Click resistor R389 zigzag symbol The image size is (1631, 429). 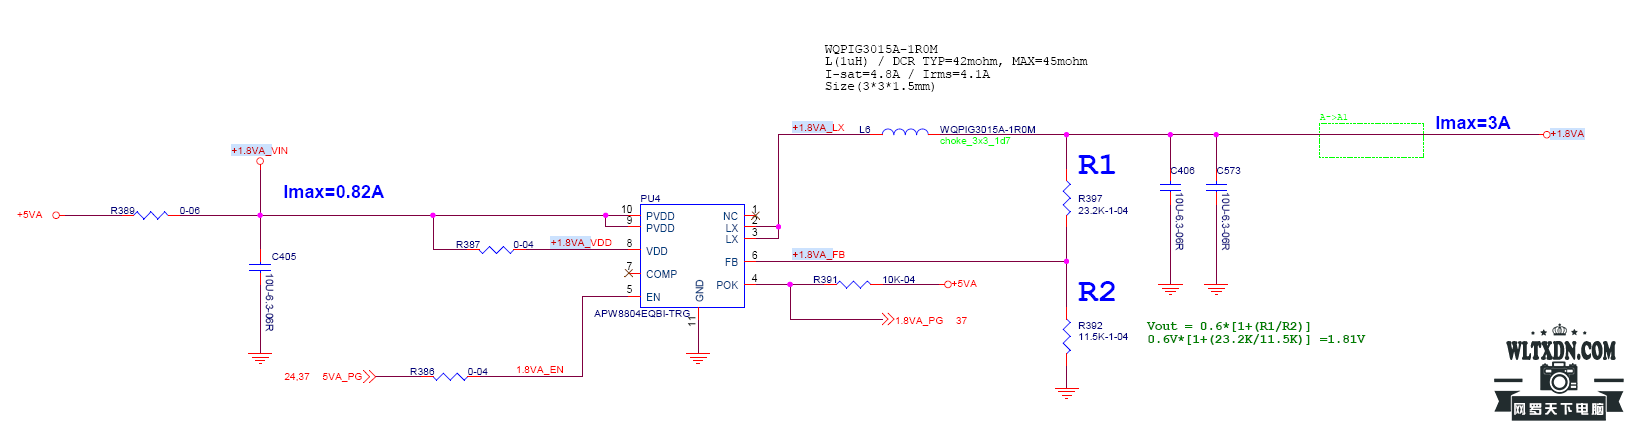point(151,215)
